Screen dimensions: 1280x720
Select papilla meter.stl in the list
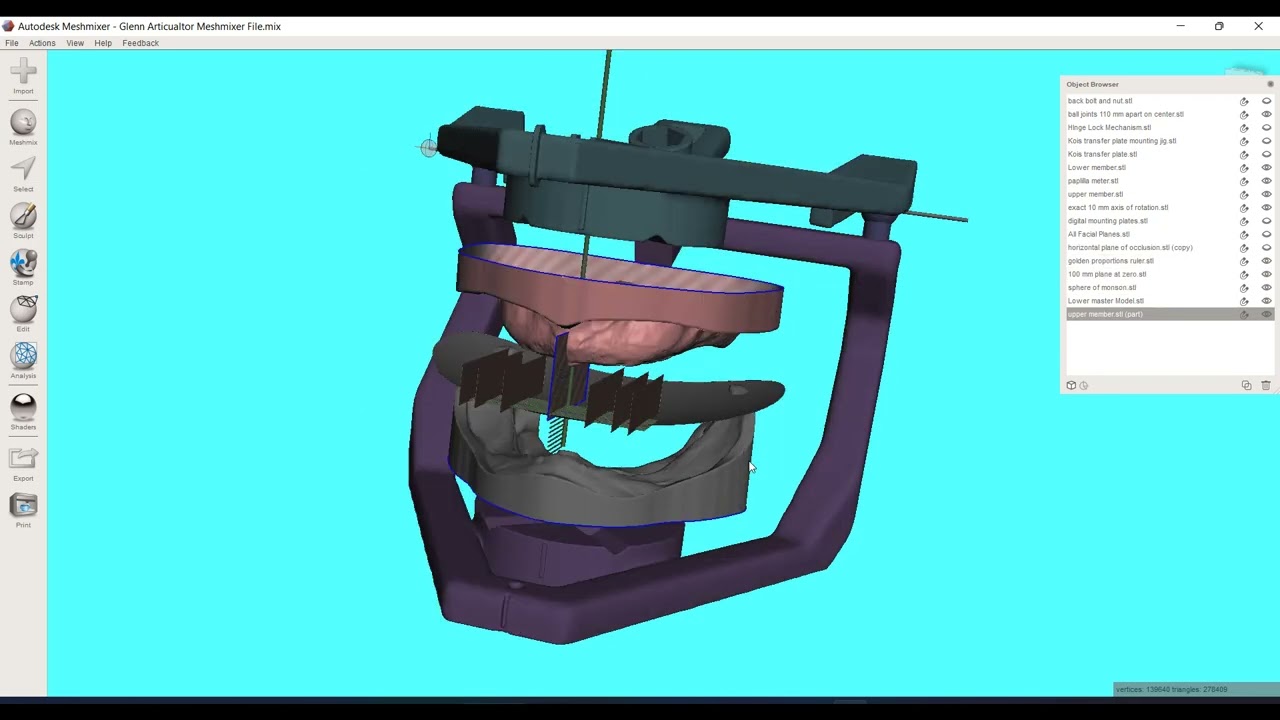(x=1093, y=181)
